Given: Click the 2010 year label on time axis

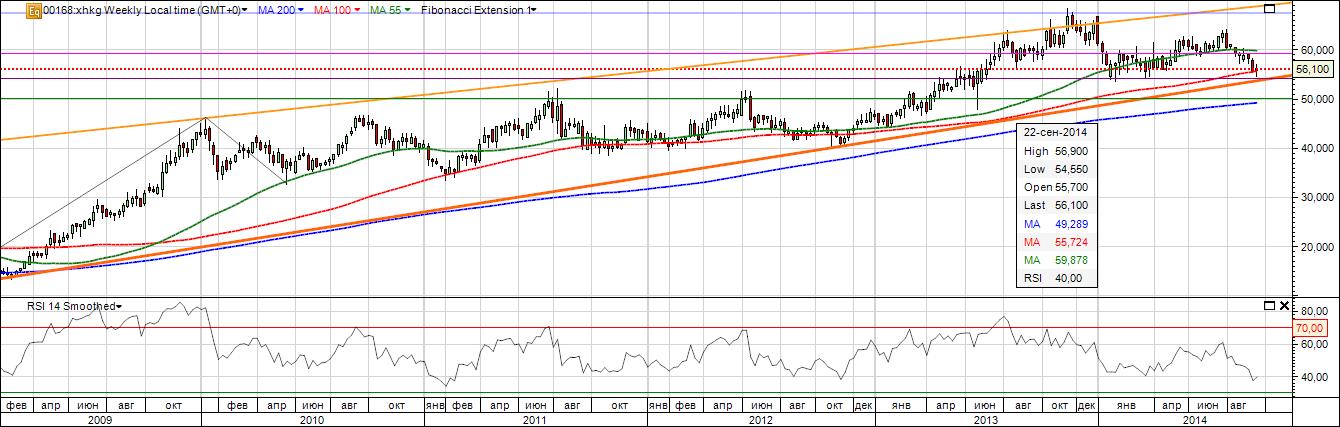Looking at the screenshot, I should pos(310,421).
